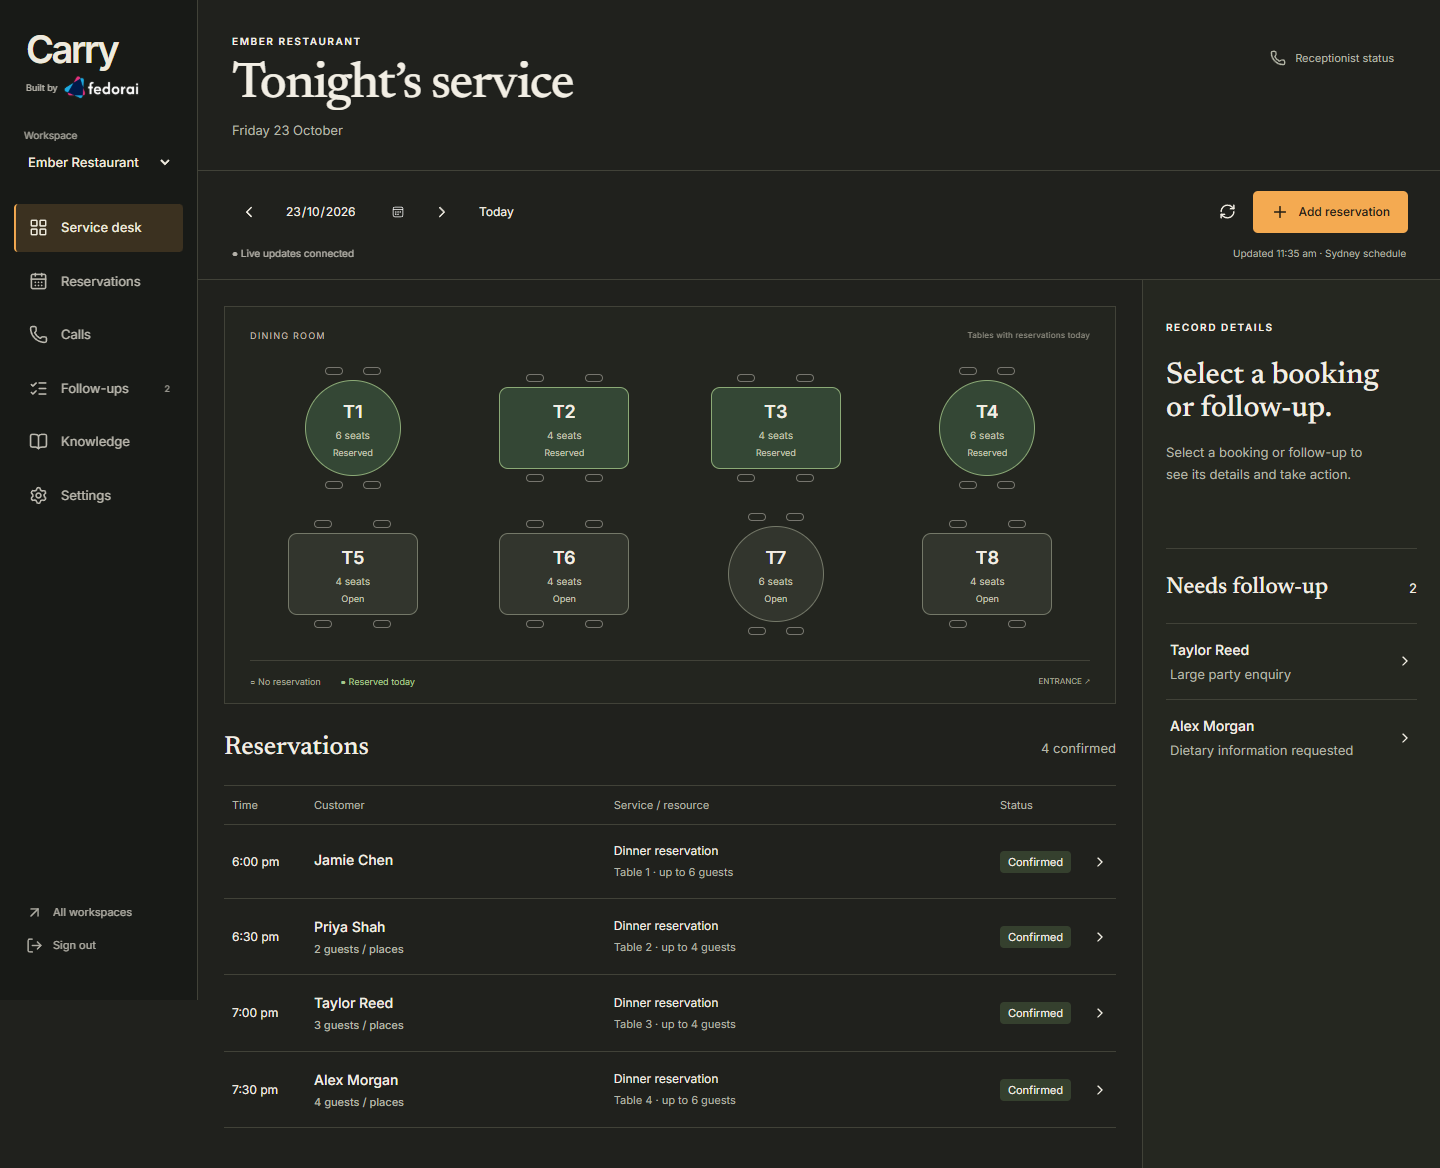Select reserved round table T4

pos(987,428)
